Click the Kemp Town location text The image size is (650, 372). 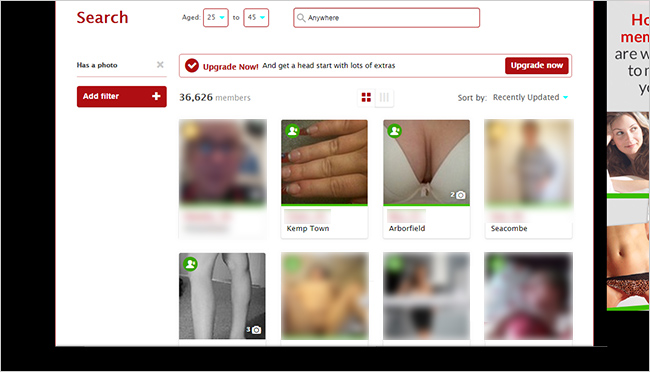coord(308,229)
